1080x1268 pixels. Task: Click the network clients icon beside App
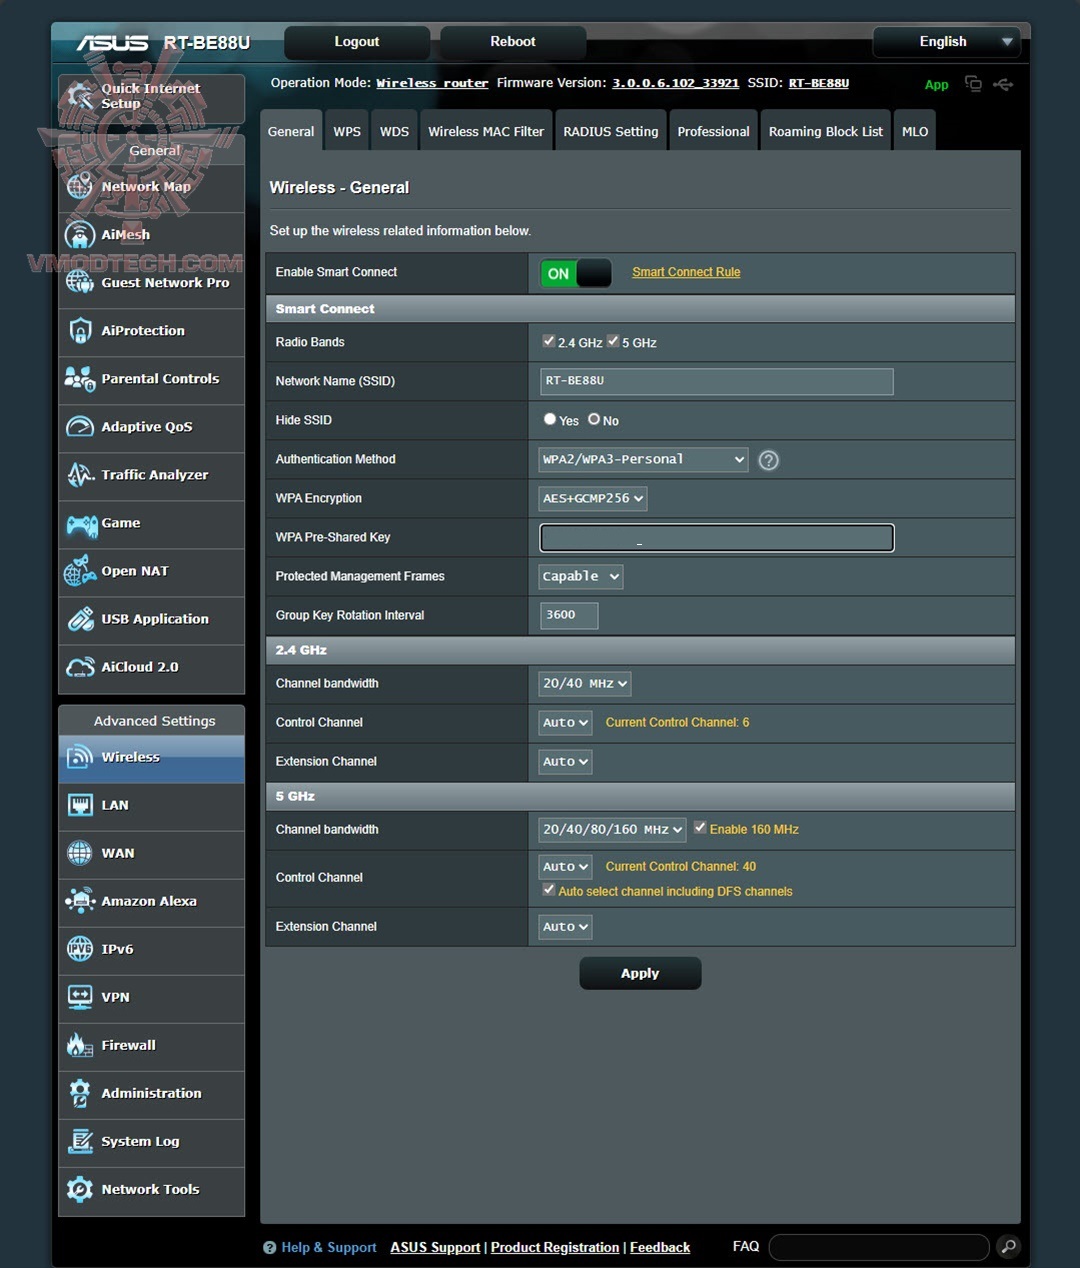(973, 83)
